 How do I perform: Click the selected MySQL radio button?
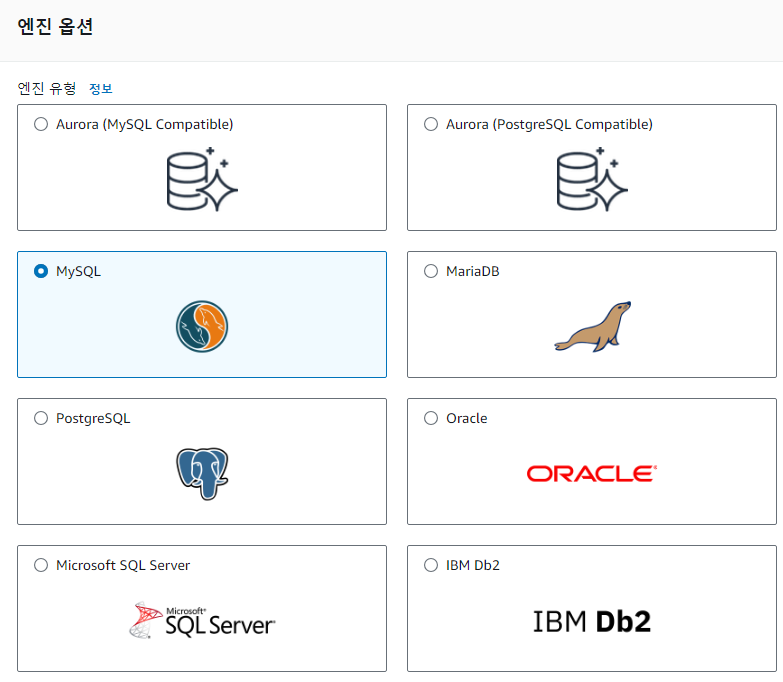41,271
